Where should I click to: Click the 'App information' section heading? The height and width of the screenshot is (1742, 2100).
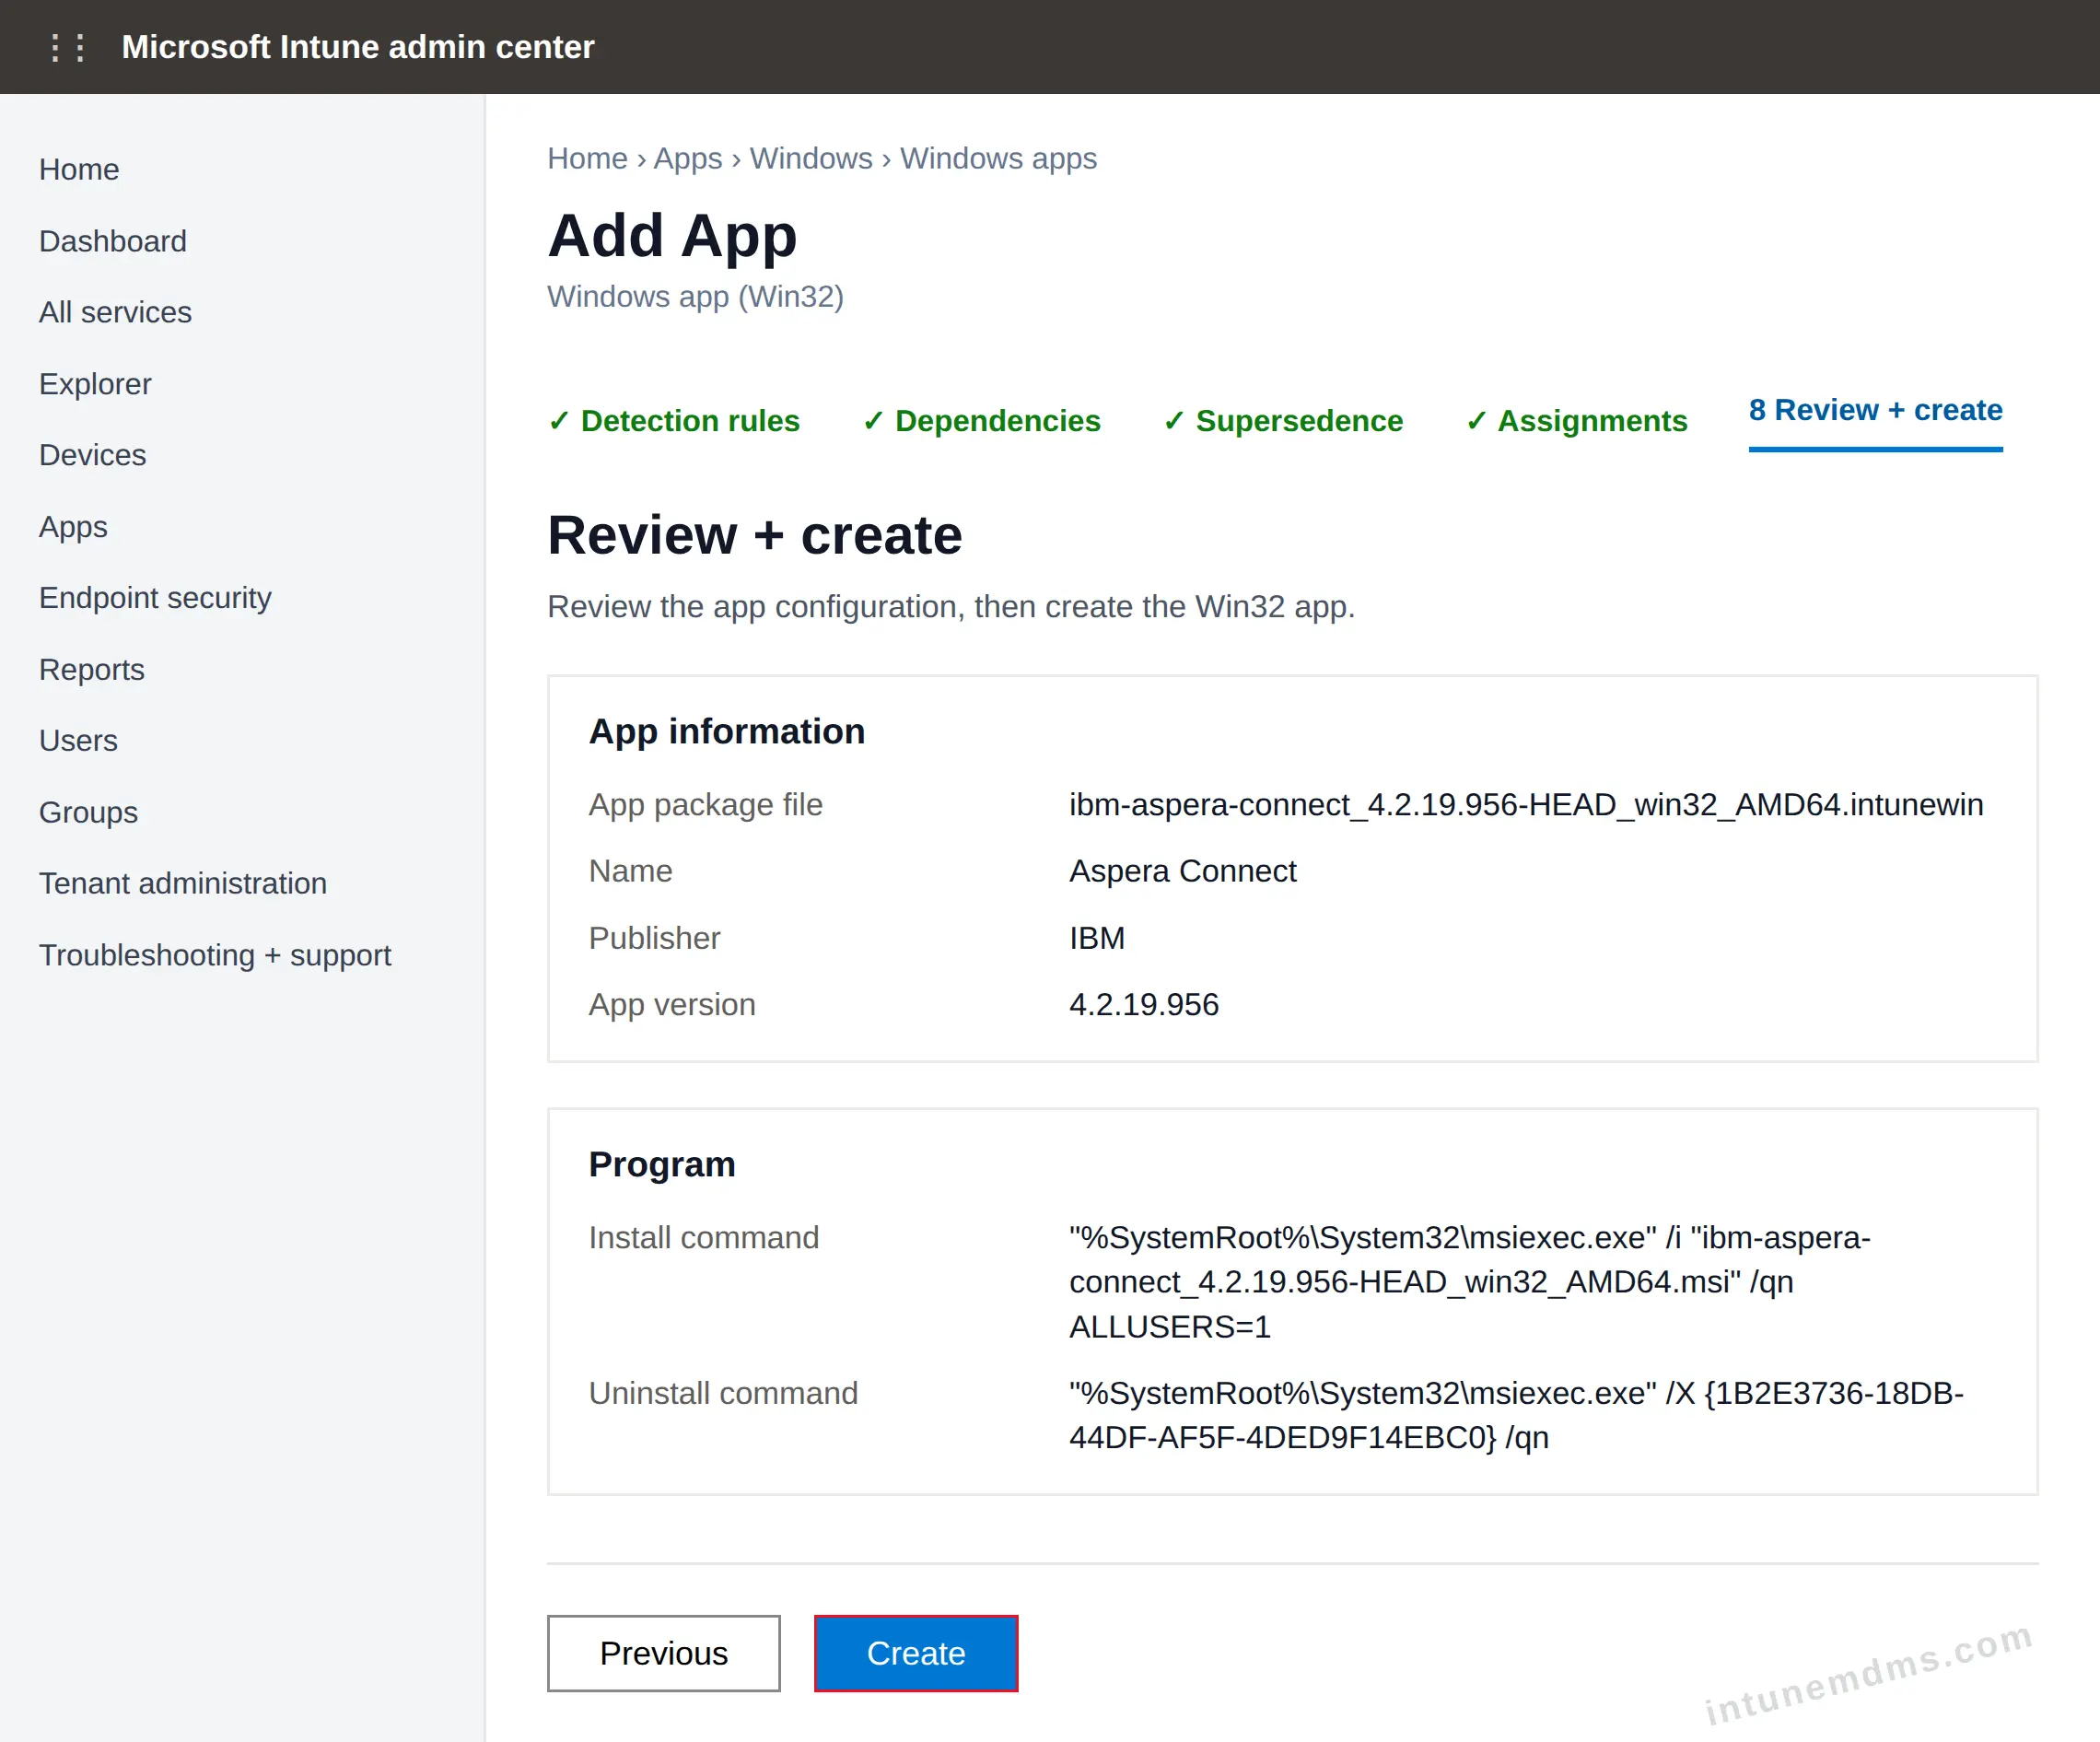point(726,731)
